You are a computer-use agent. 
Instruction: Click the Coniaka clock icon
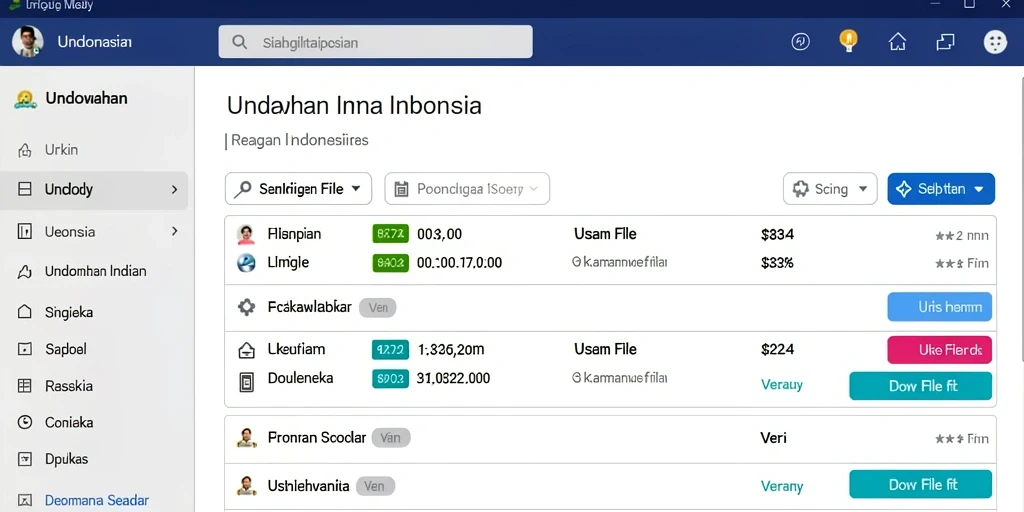tap(24, 422)
